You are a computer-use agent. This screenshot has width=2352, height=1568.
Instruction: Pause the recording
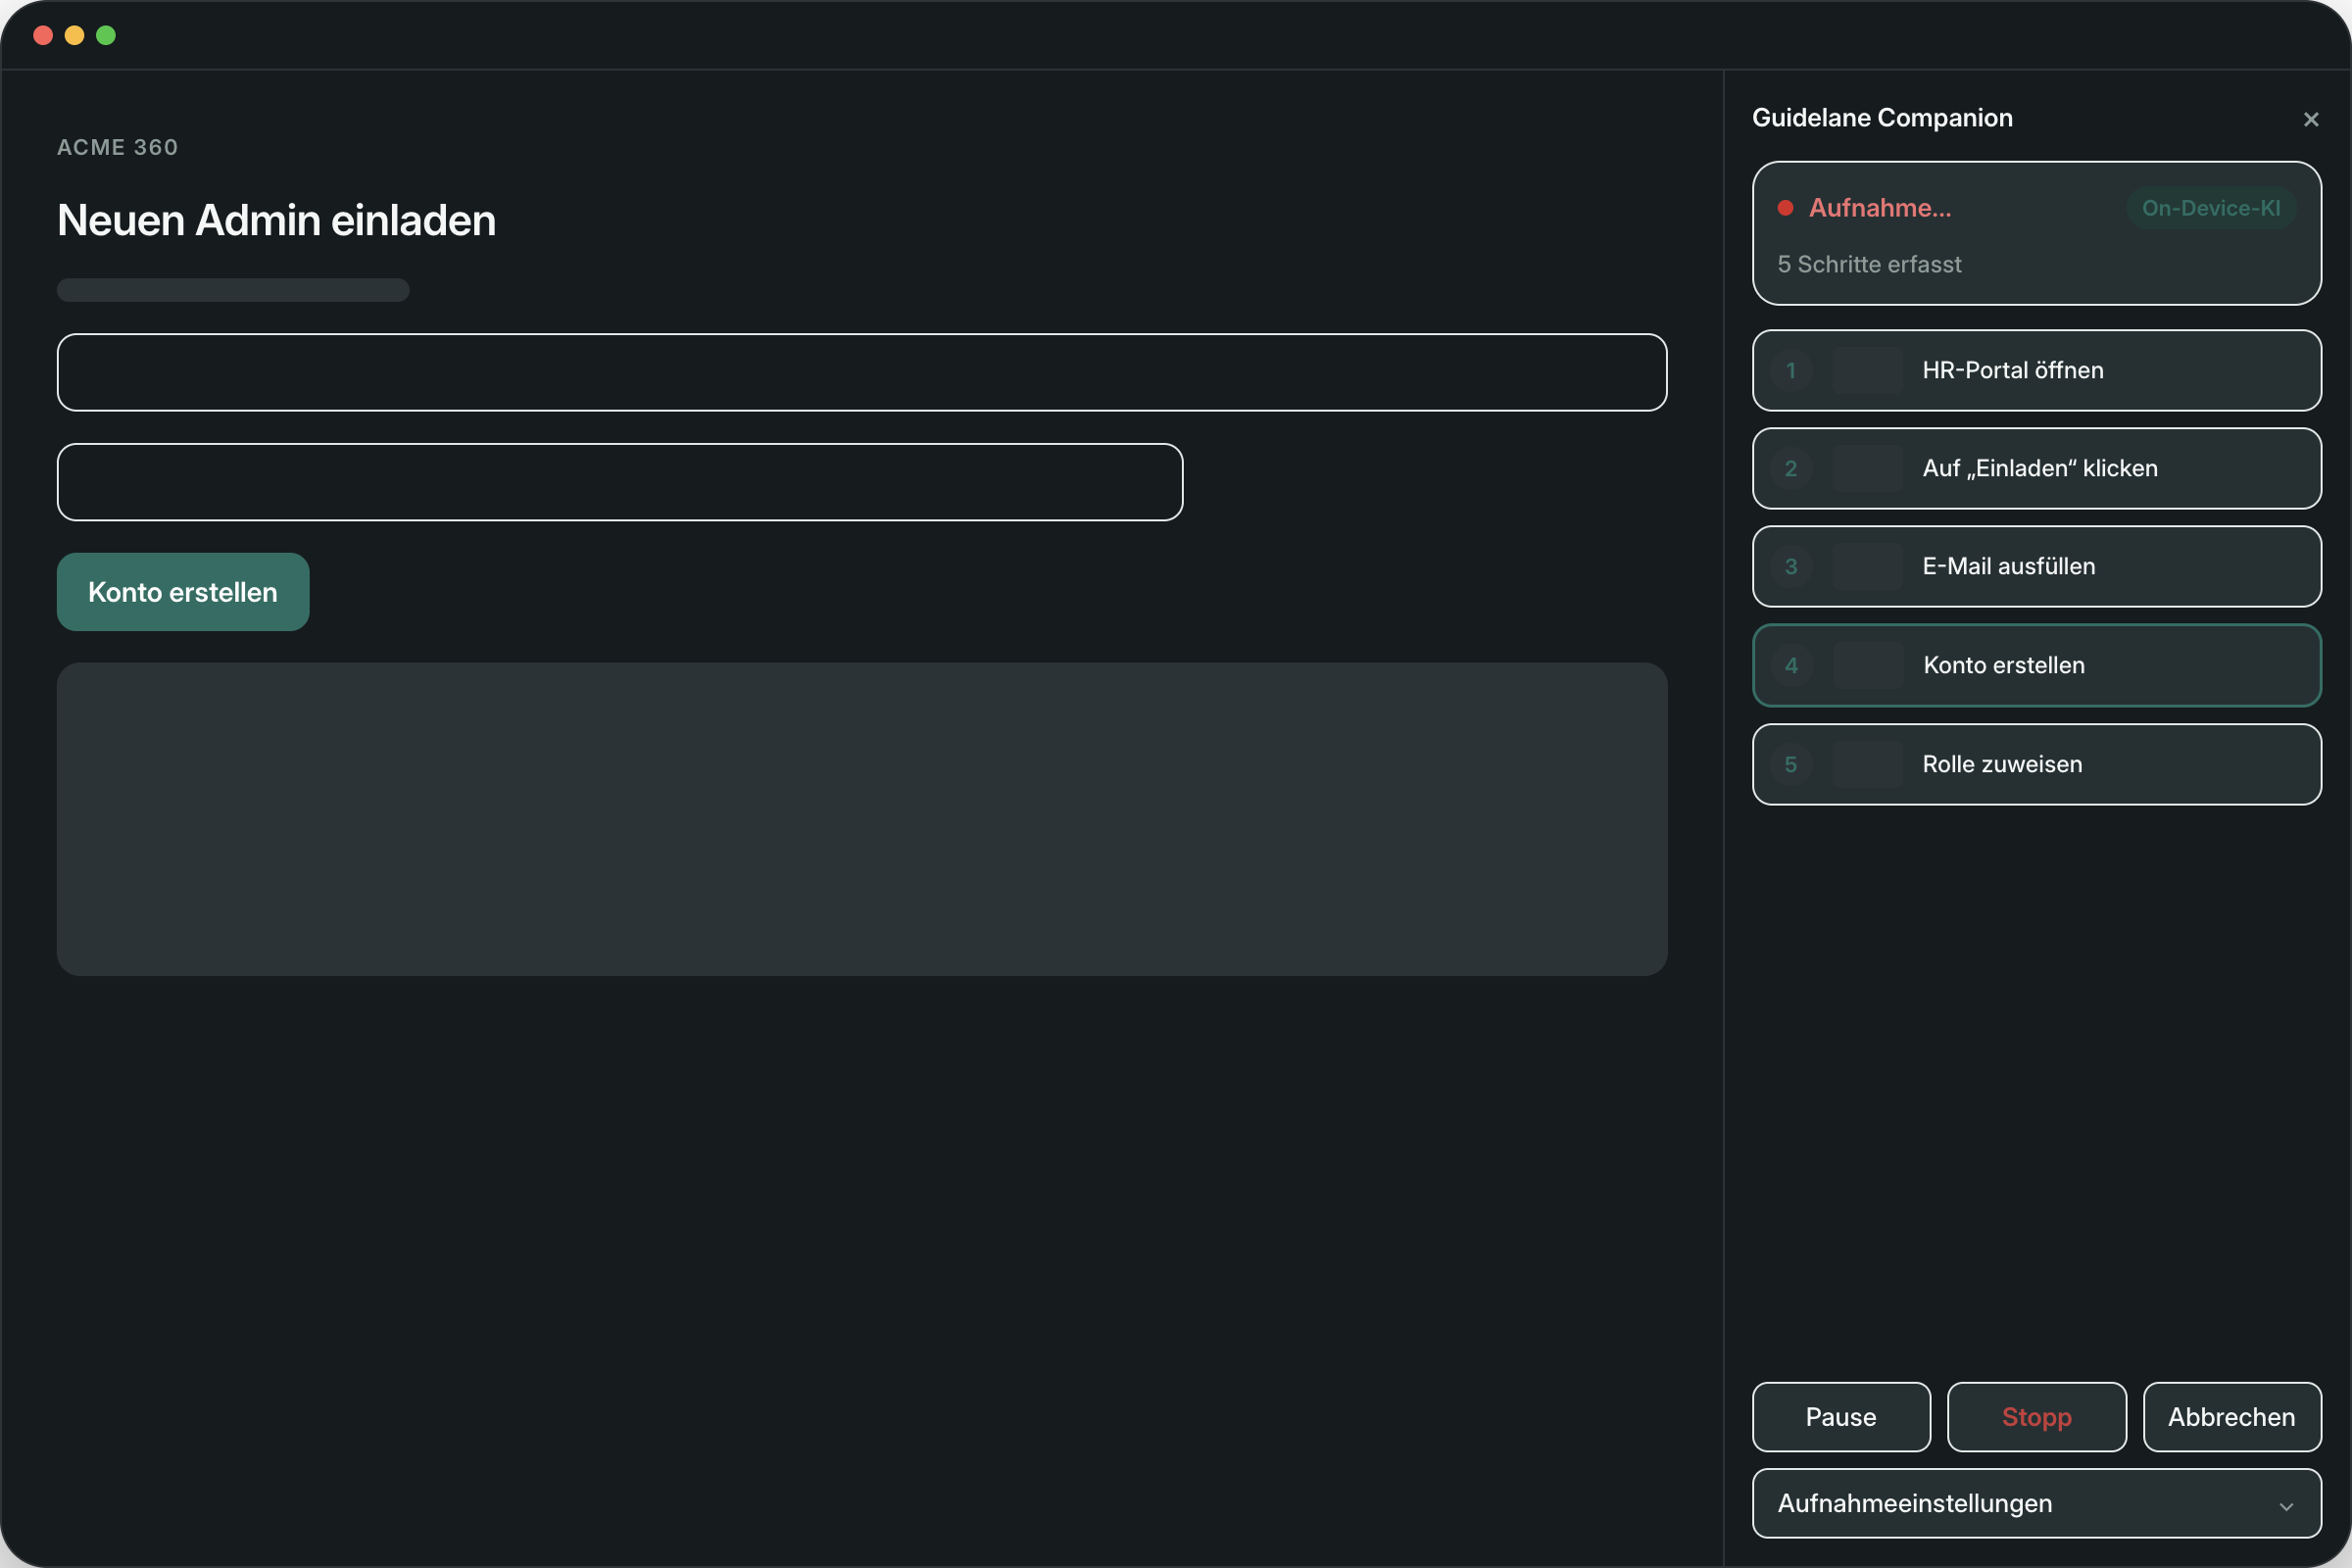tap(1841, 1417)
